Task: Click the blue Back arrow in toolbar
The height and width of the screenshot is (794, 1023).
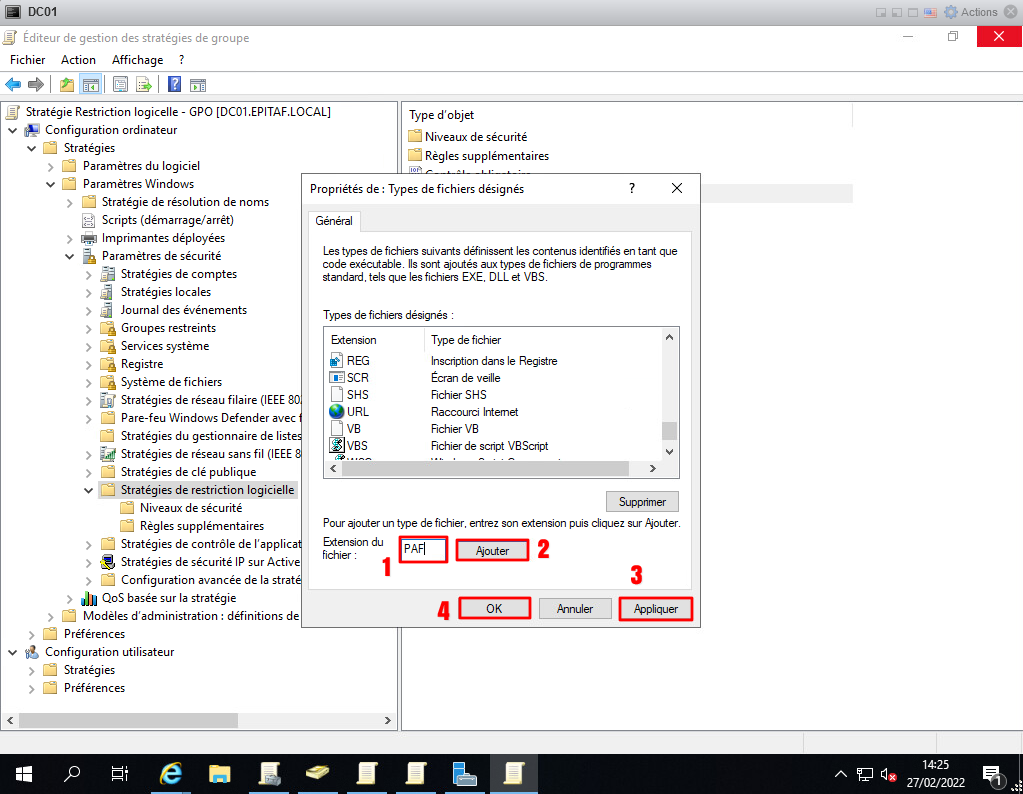Action: 13,84
